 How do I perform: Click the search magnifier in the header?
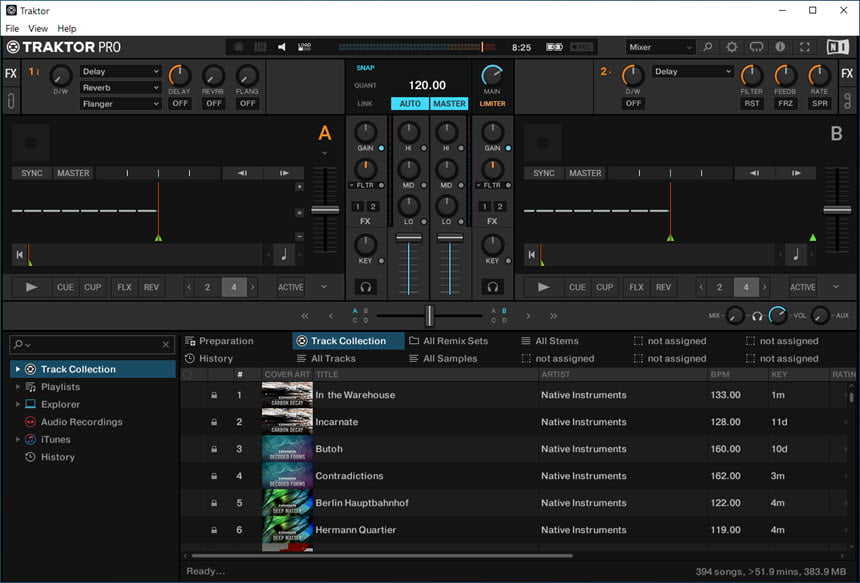point(708,47)
